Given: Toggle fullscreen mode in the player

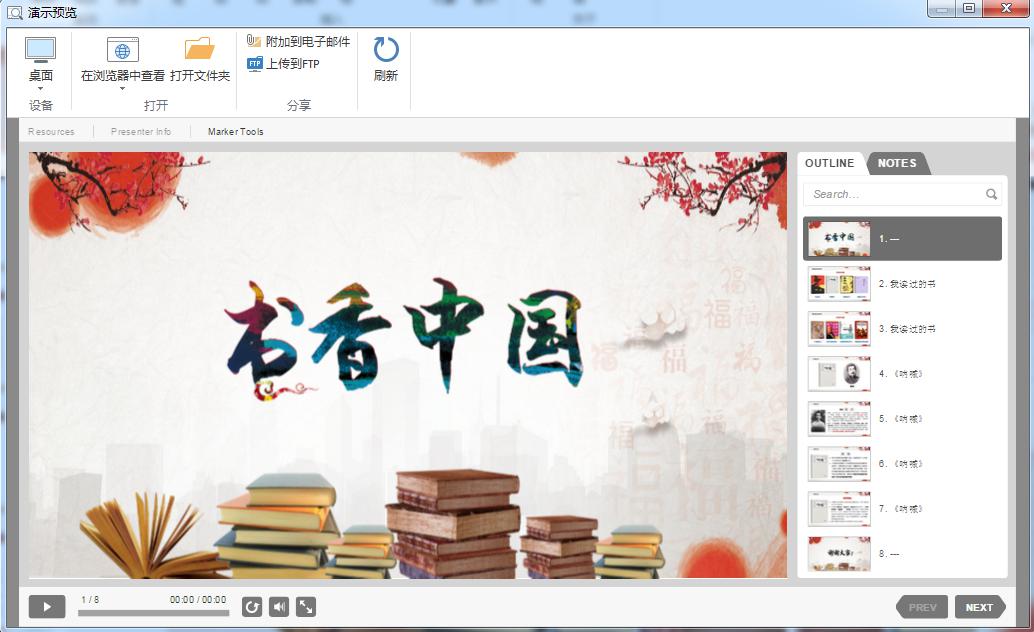Looking at the screenshot, I should [x=306, y=607].
